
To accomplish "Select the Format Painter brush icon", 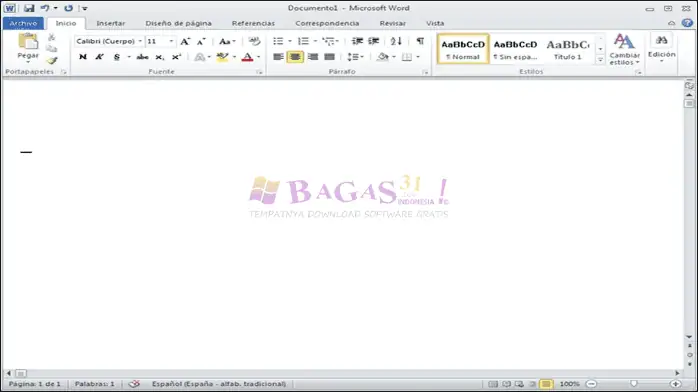I will pyautogui.click(x=52, y=60).
